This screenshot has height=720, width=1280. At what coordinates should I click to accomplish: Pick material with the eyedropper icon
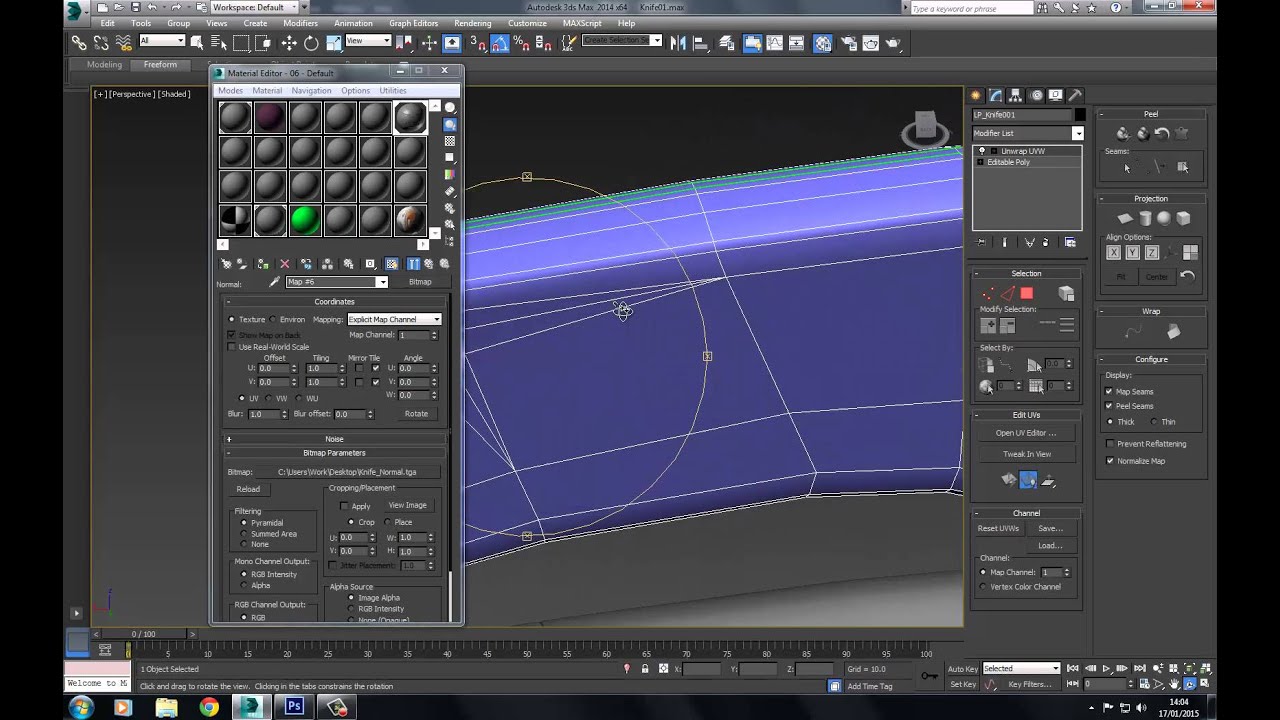pyautogui.click(x=274, y=282)
